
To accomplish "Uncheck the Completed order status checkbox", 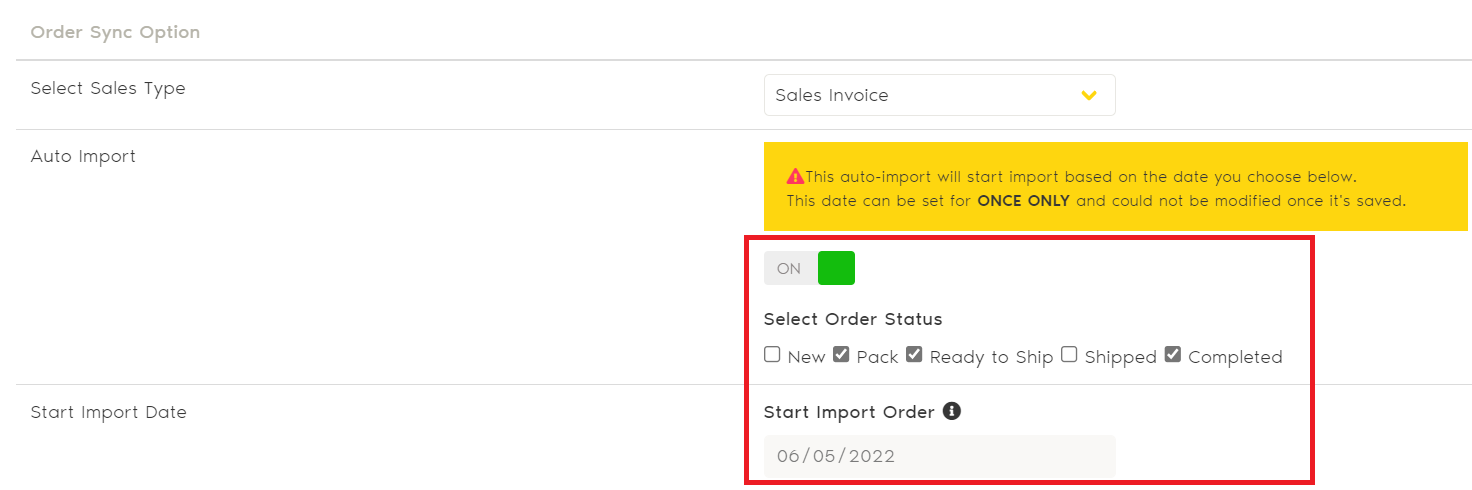I will point(1173,355).
